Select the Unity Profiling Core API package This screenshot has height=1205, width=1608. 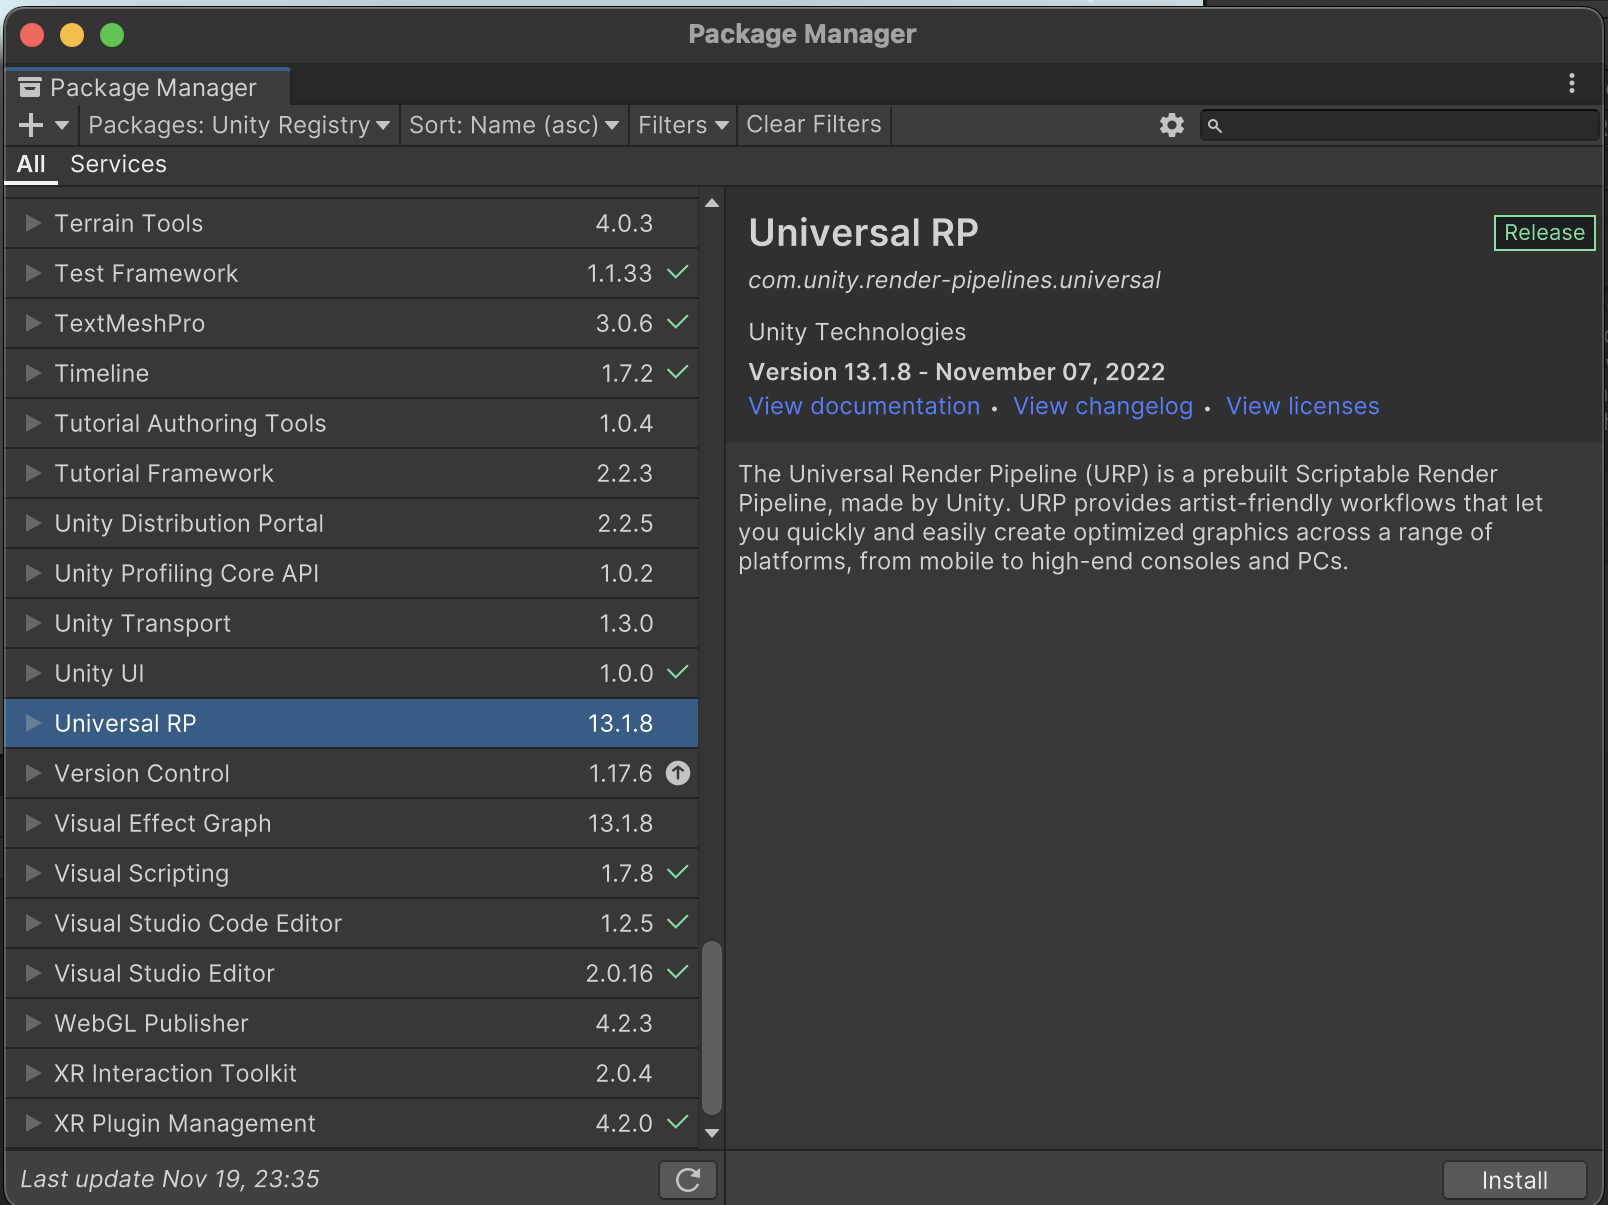click(351, 573)
